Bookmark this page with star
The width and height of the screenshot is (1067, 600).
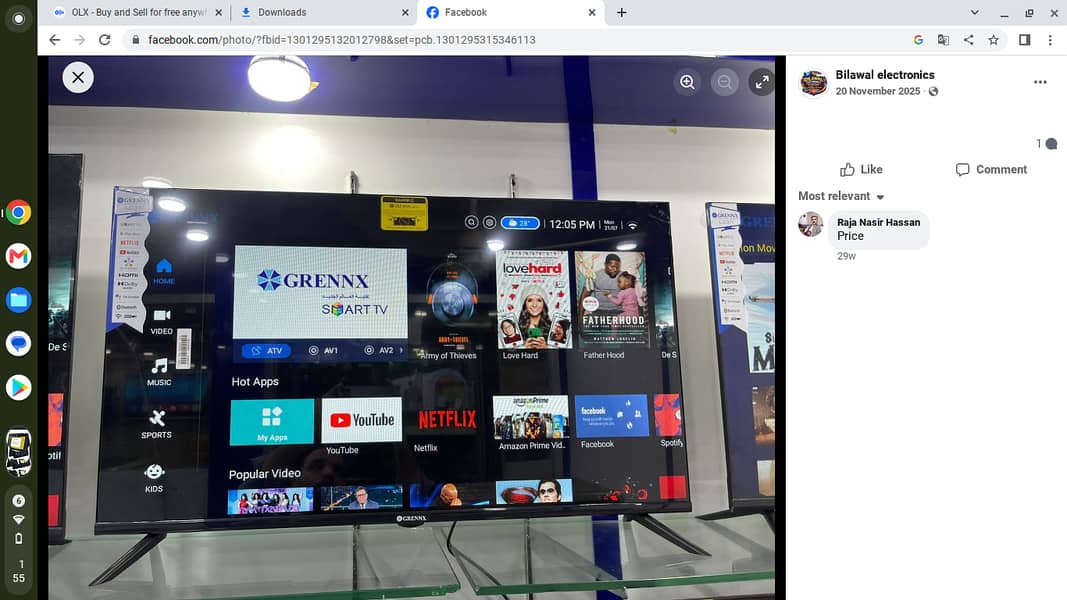(x=994, y=40)
